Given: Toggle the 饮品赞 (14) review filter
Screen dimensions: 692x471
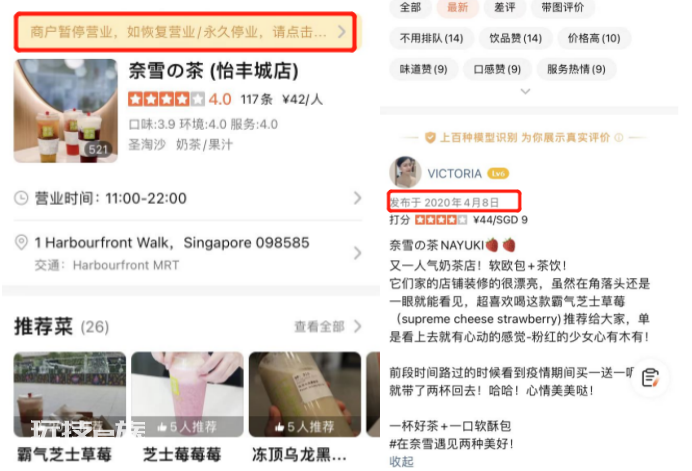Looking at the screenshot, I should pos(515,38).
